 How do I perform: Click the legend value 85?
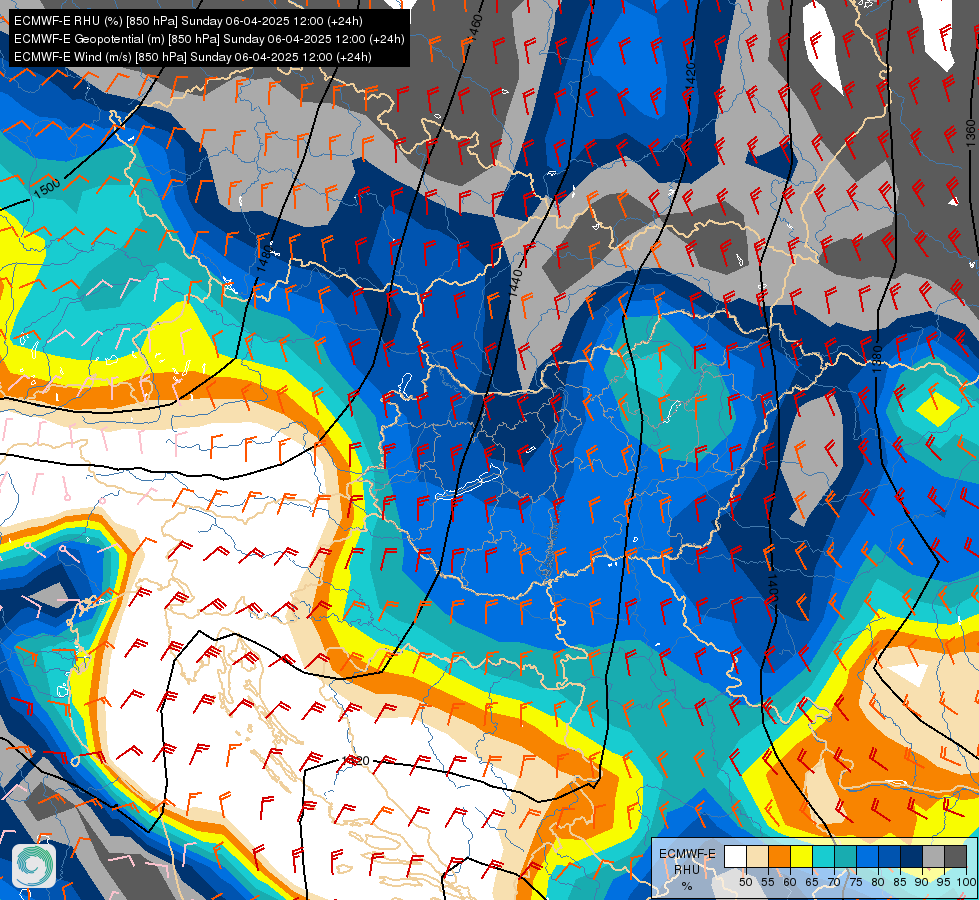click(900, 882)
